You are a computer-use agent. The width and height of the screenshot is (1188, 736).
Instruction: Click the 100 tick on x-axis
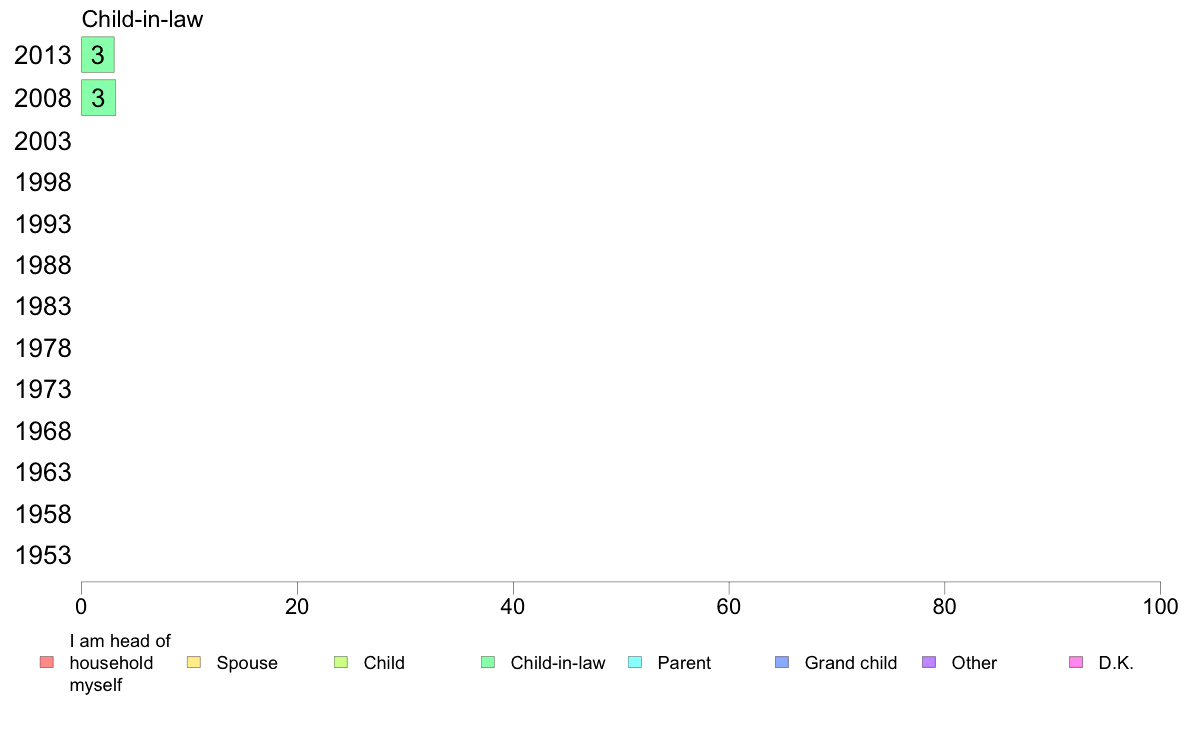(x=1161, y=607)
